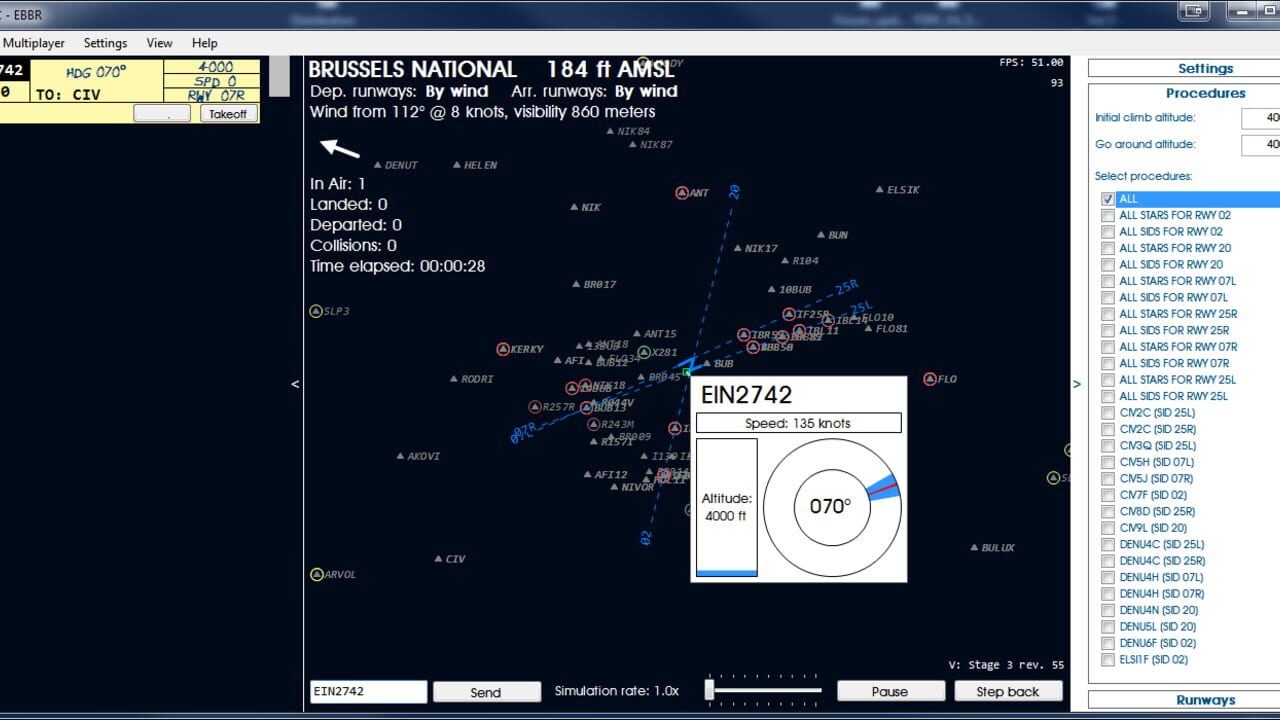This screenshot has height=720, width=1280.
Task: Open the View menu
Action: tap(159, 43)
